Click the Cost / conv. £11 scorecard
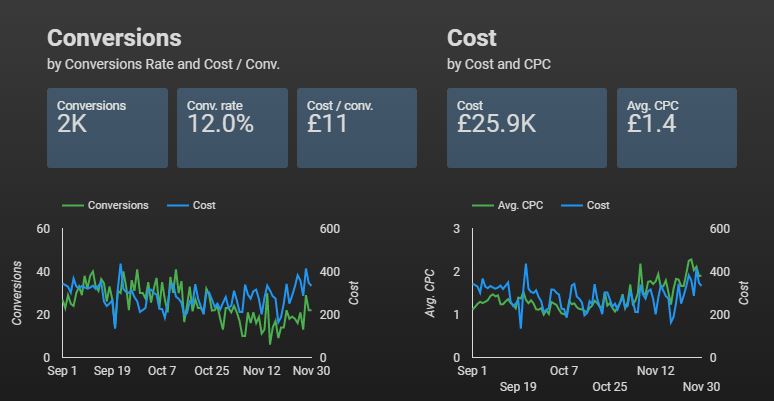 (356, 127)
